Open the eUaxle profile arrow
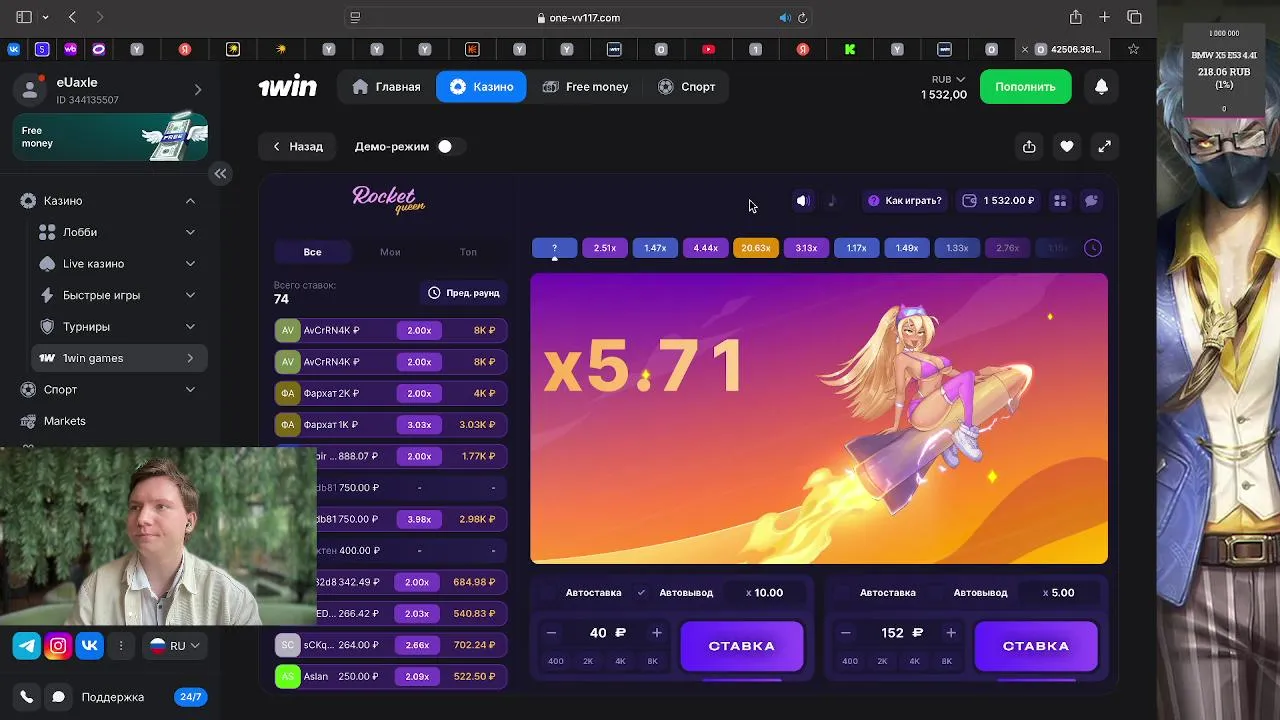 click(197, 90)
